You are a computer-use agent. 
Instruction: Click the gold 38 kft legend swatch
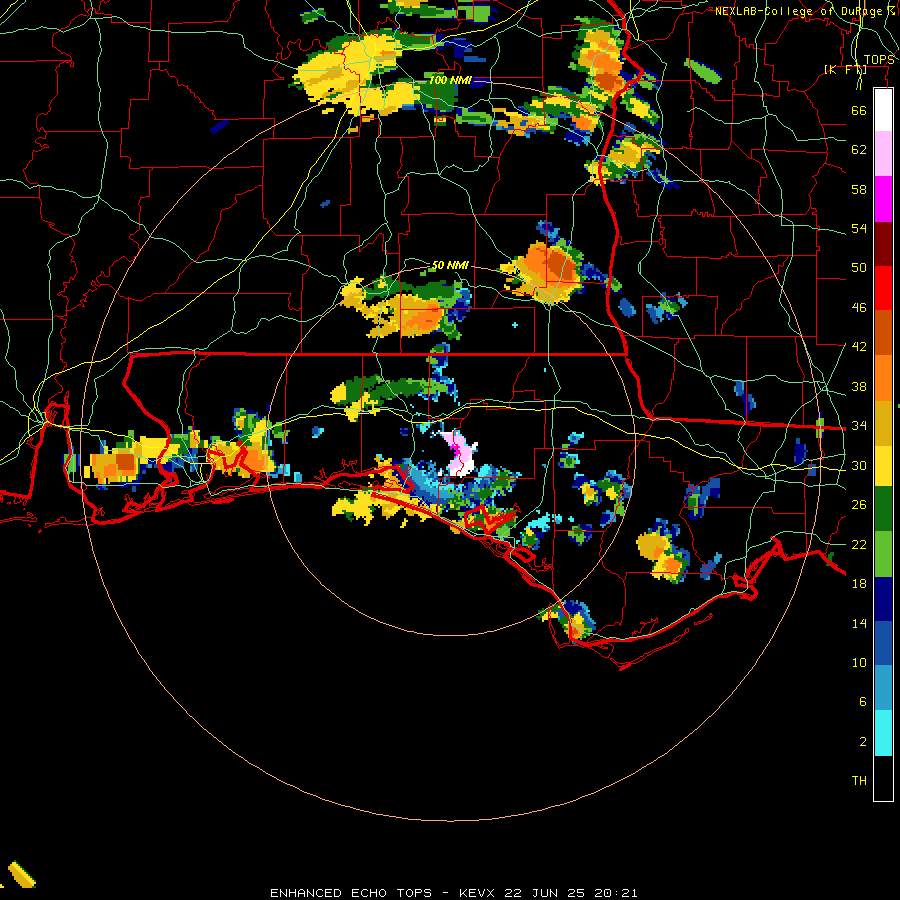pos(883,422)
